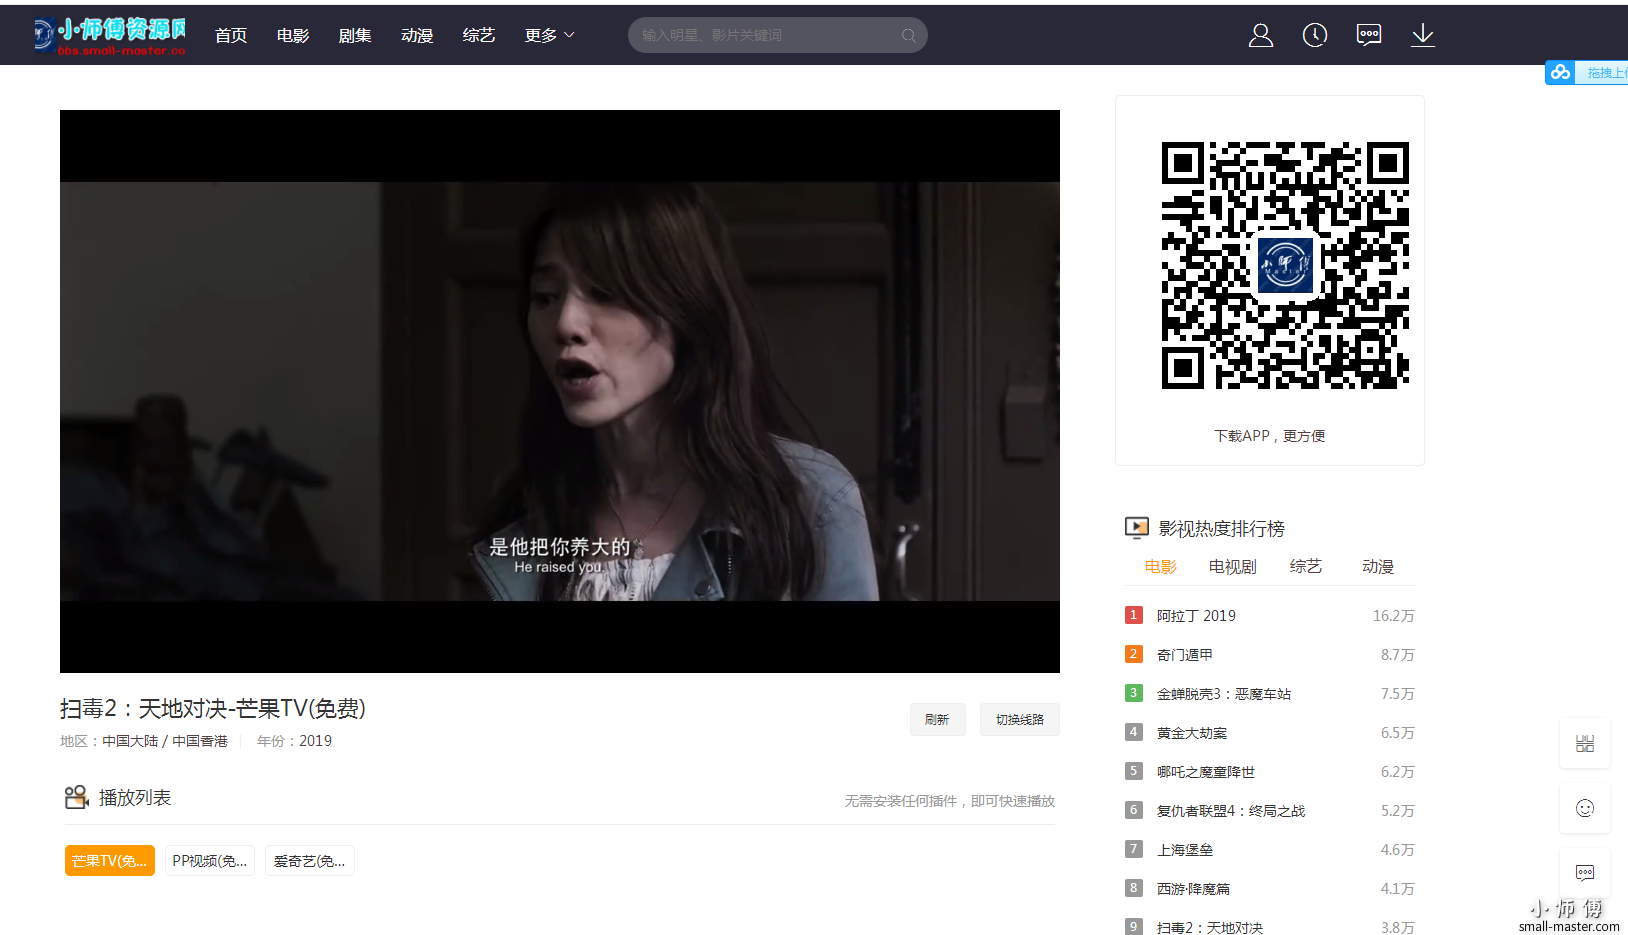Click the playlist camera icon
This screenshot has height=935, width=1628.
pyautogui.click(x=77, y=797)
